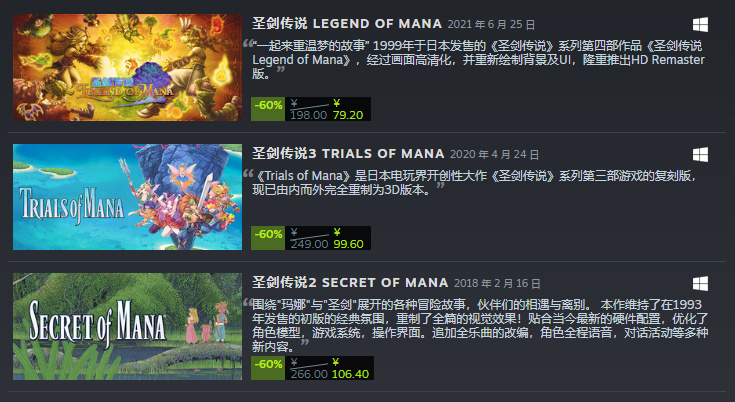Click the 圣剑传说2 SECRET OF MANA title

(x=350, y=283)
